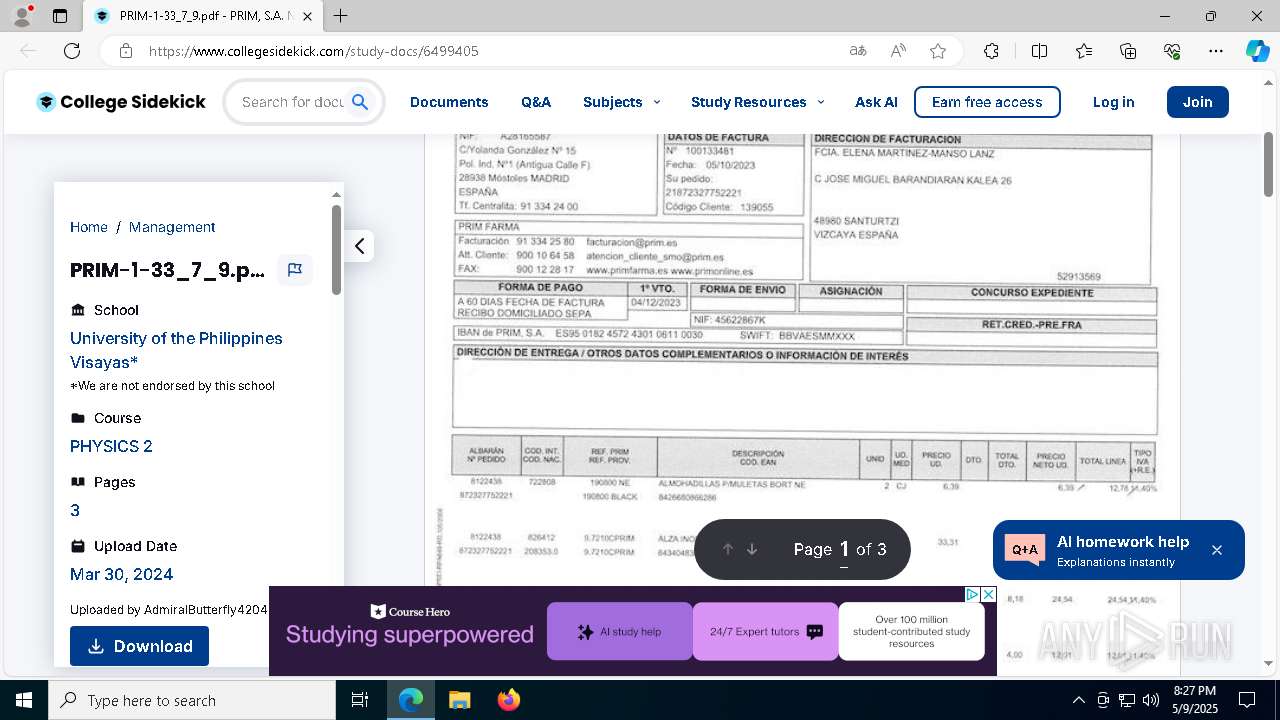This screenshot has height=720, width=1280.
Task: Click the Download button
Action: click(139, 646)
